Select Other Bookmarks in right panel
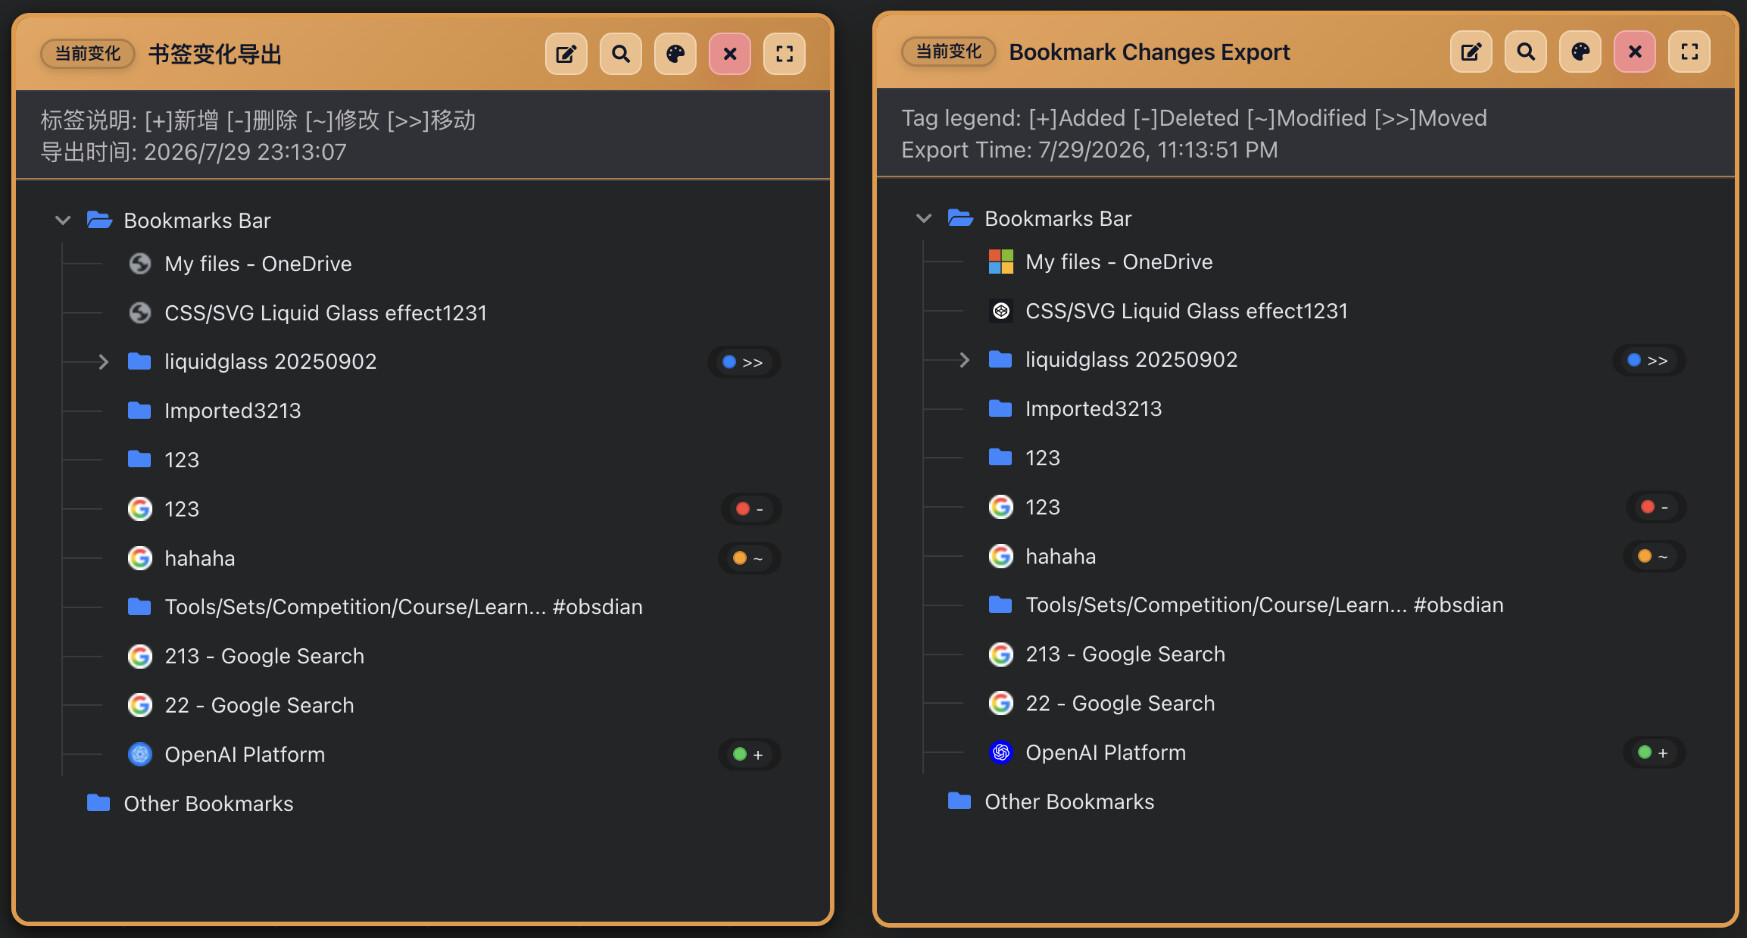 point(1069,801)
